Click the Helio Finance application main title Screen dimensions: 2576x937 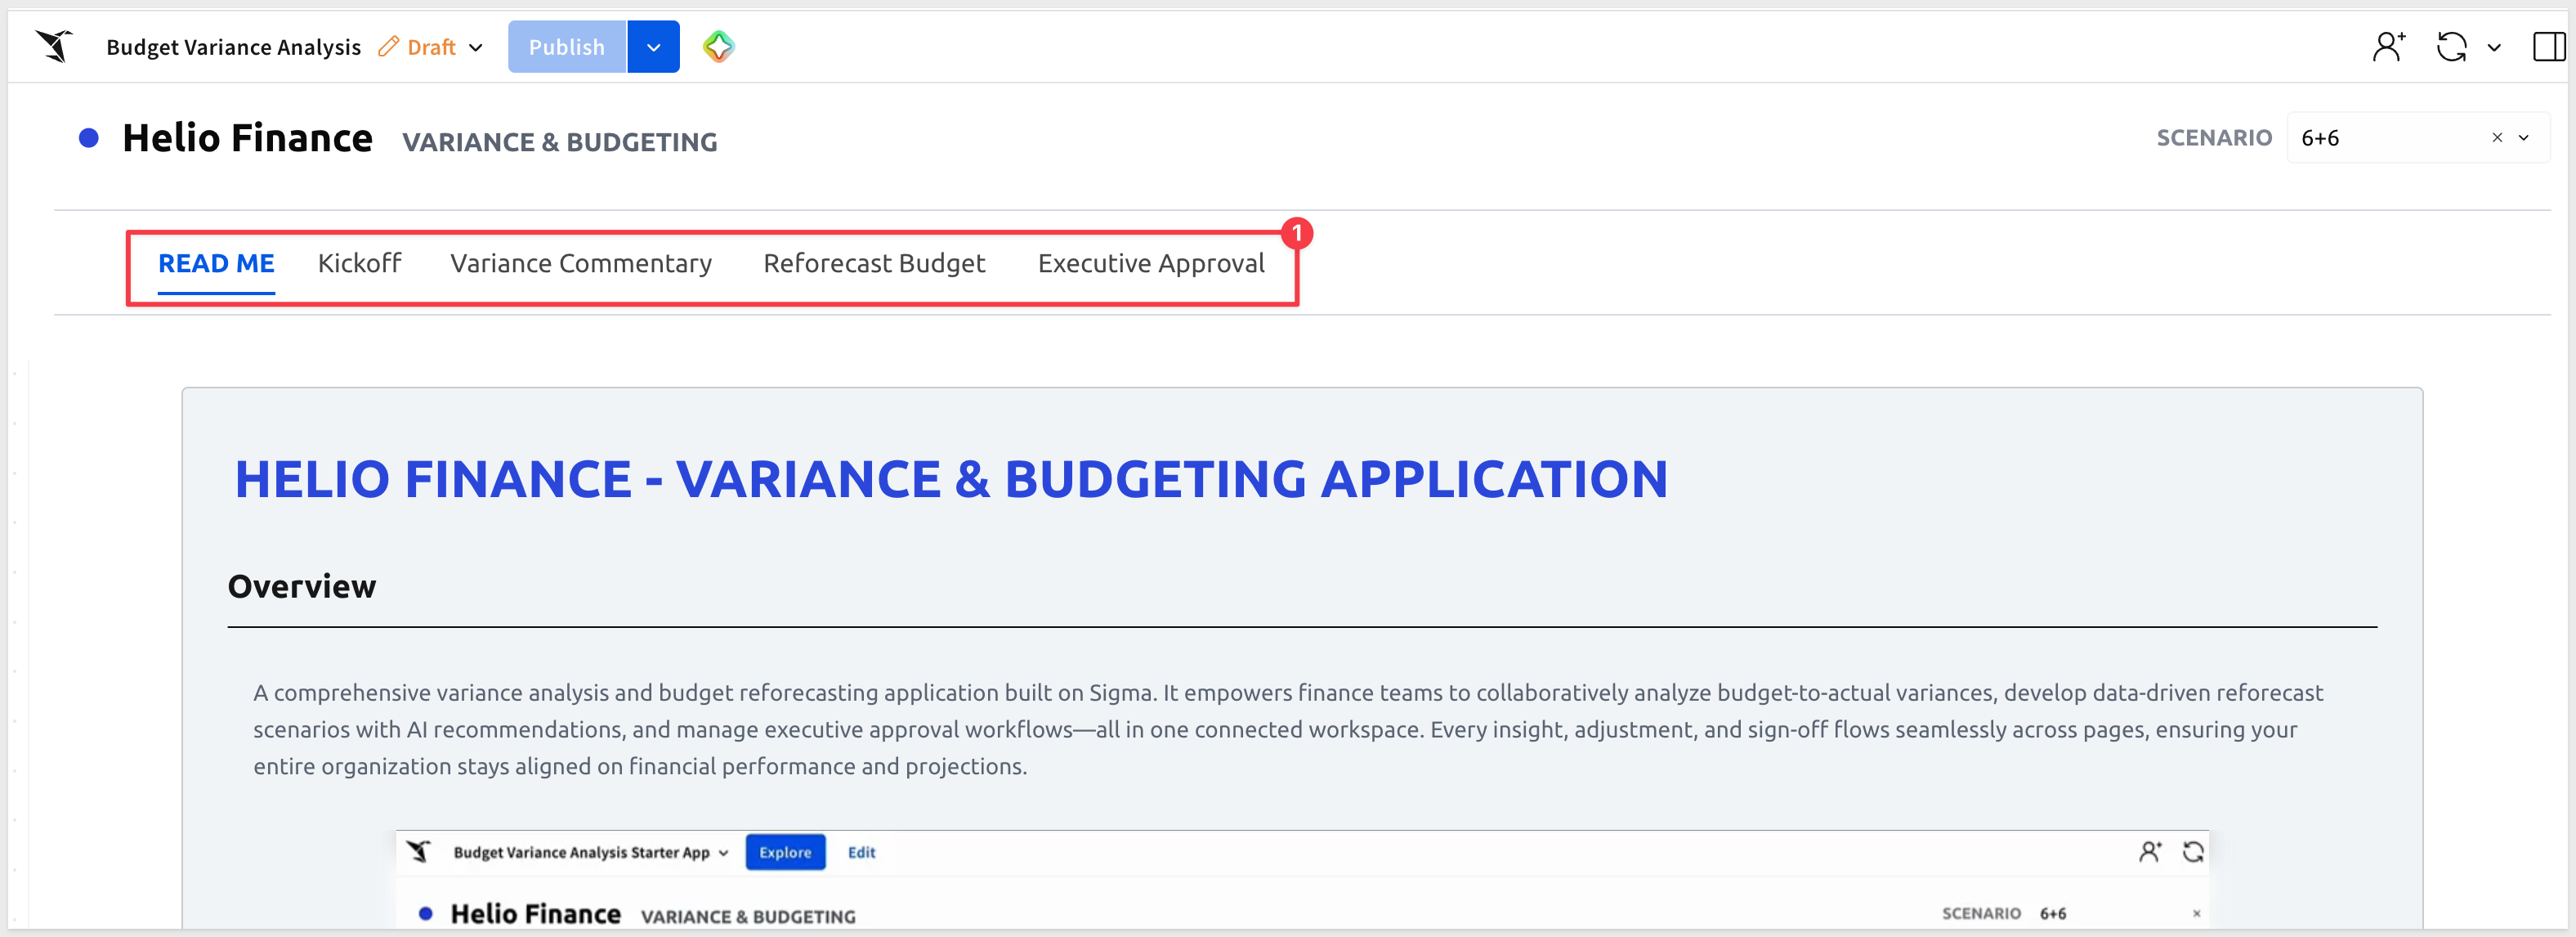pos(951,479)
